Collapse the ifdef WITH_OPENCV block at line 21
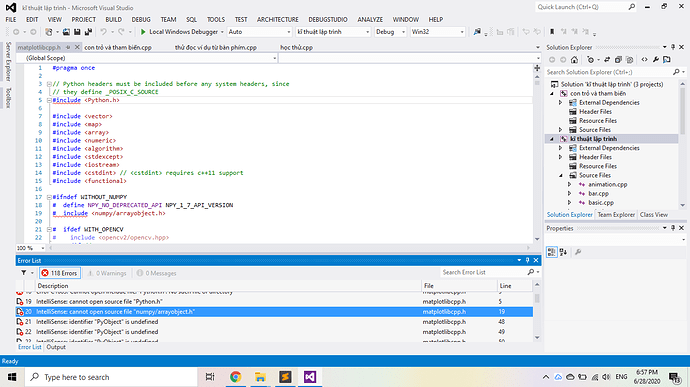 49,229
